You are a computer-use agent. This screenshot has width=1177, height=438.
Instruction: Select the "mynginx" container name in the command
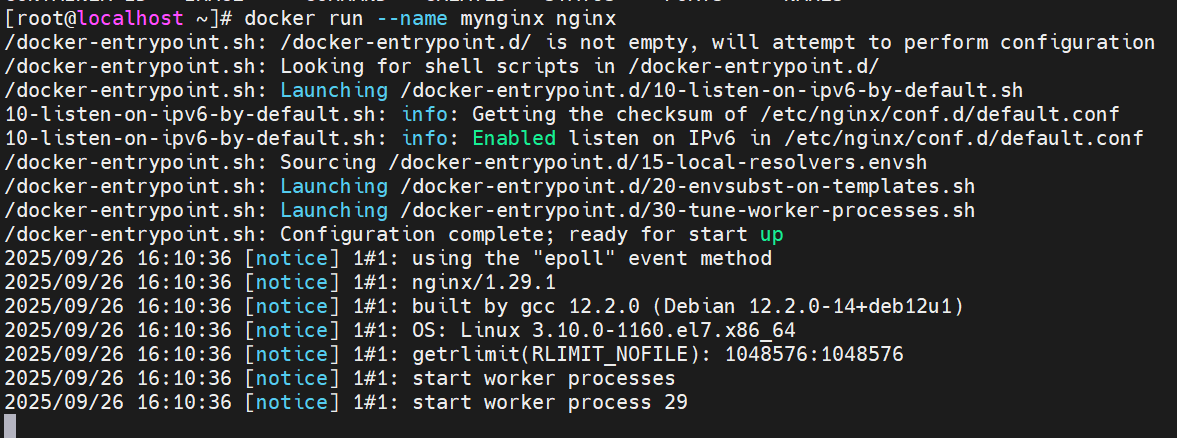coord(503,19)
